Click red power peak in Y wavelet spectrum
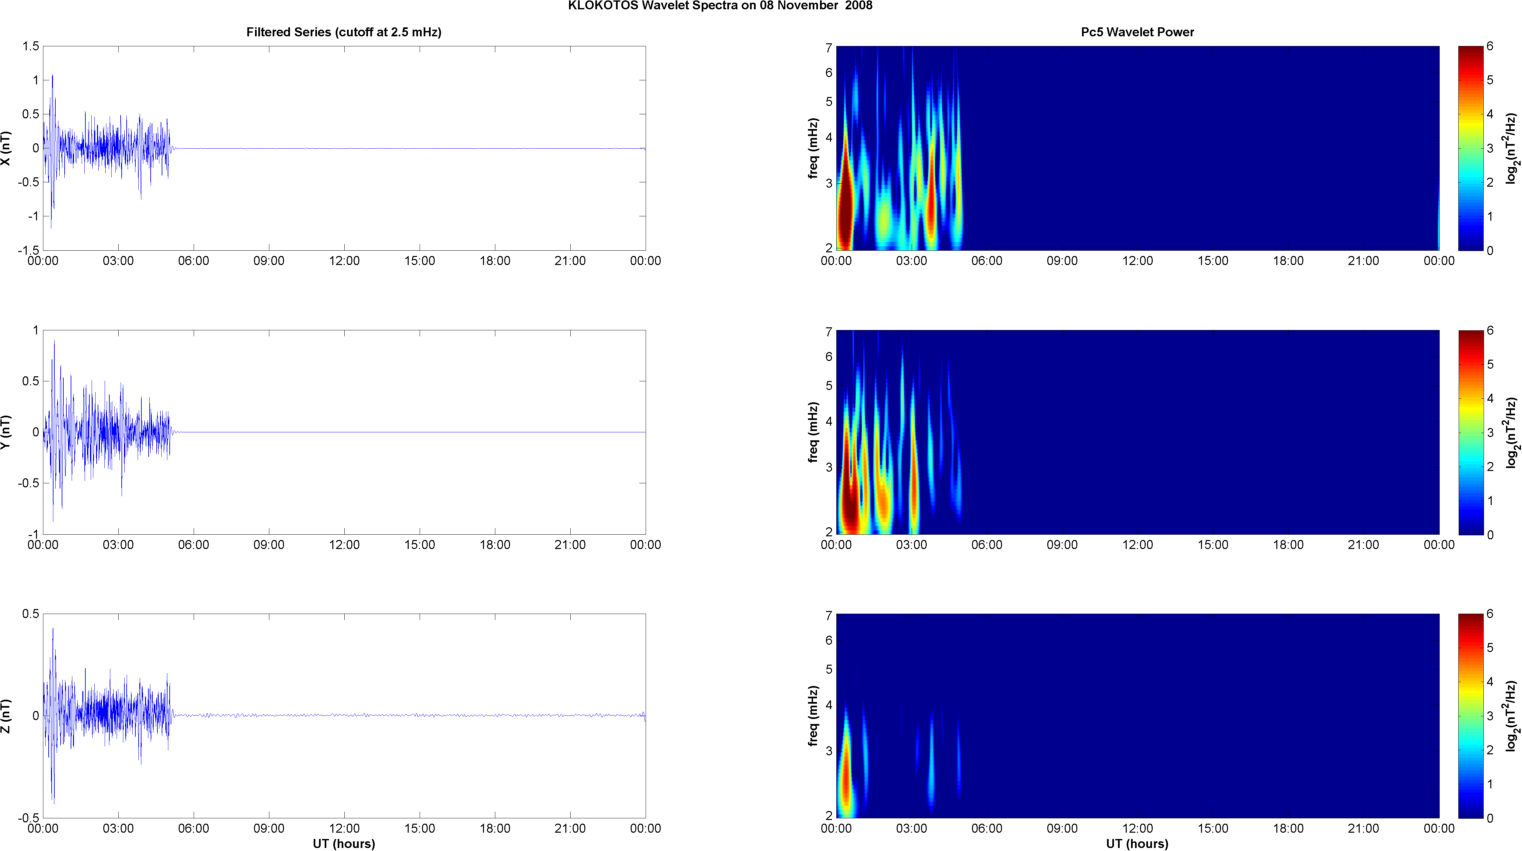Image resolution: width=1522 pixels, height=851 pixels. pyautogui.click(x=850, y=498)
